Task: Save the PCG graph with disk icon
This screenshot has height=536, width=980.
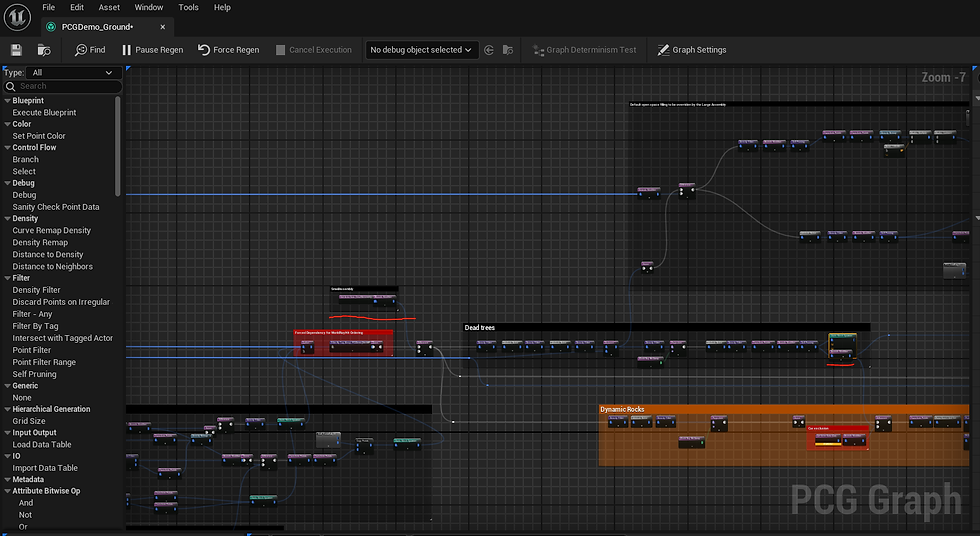Action: click(16, 50)
